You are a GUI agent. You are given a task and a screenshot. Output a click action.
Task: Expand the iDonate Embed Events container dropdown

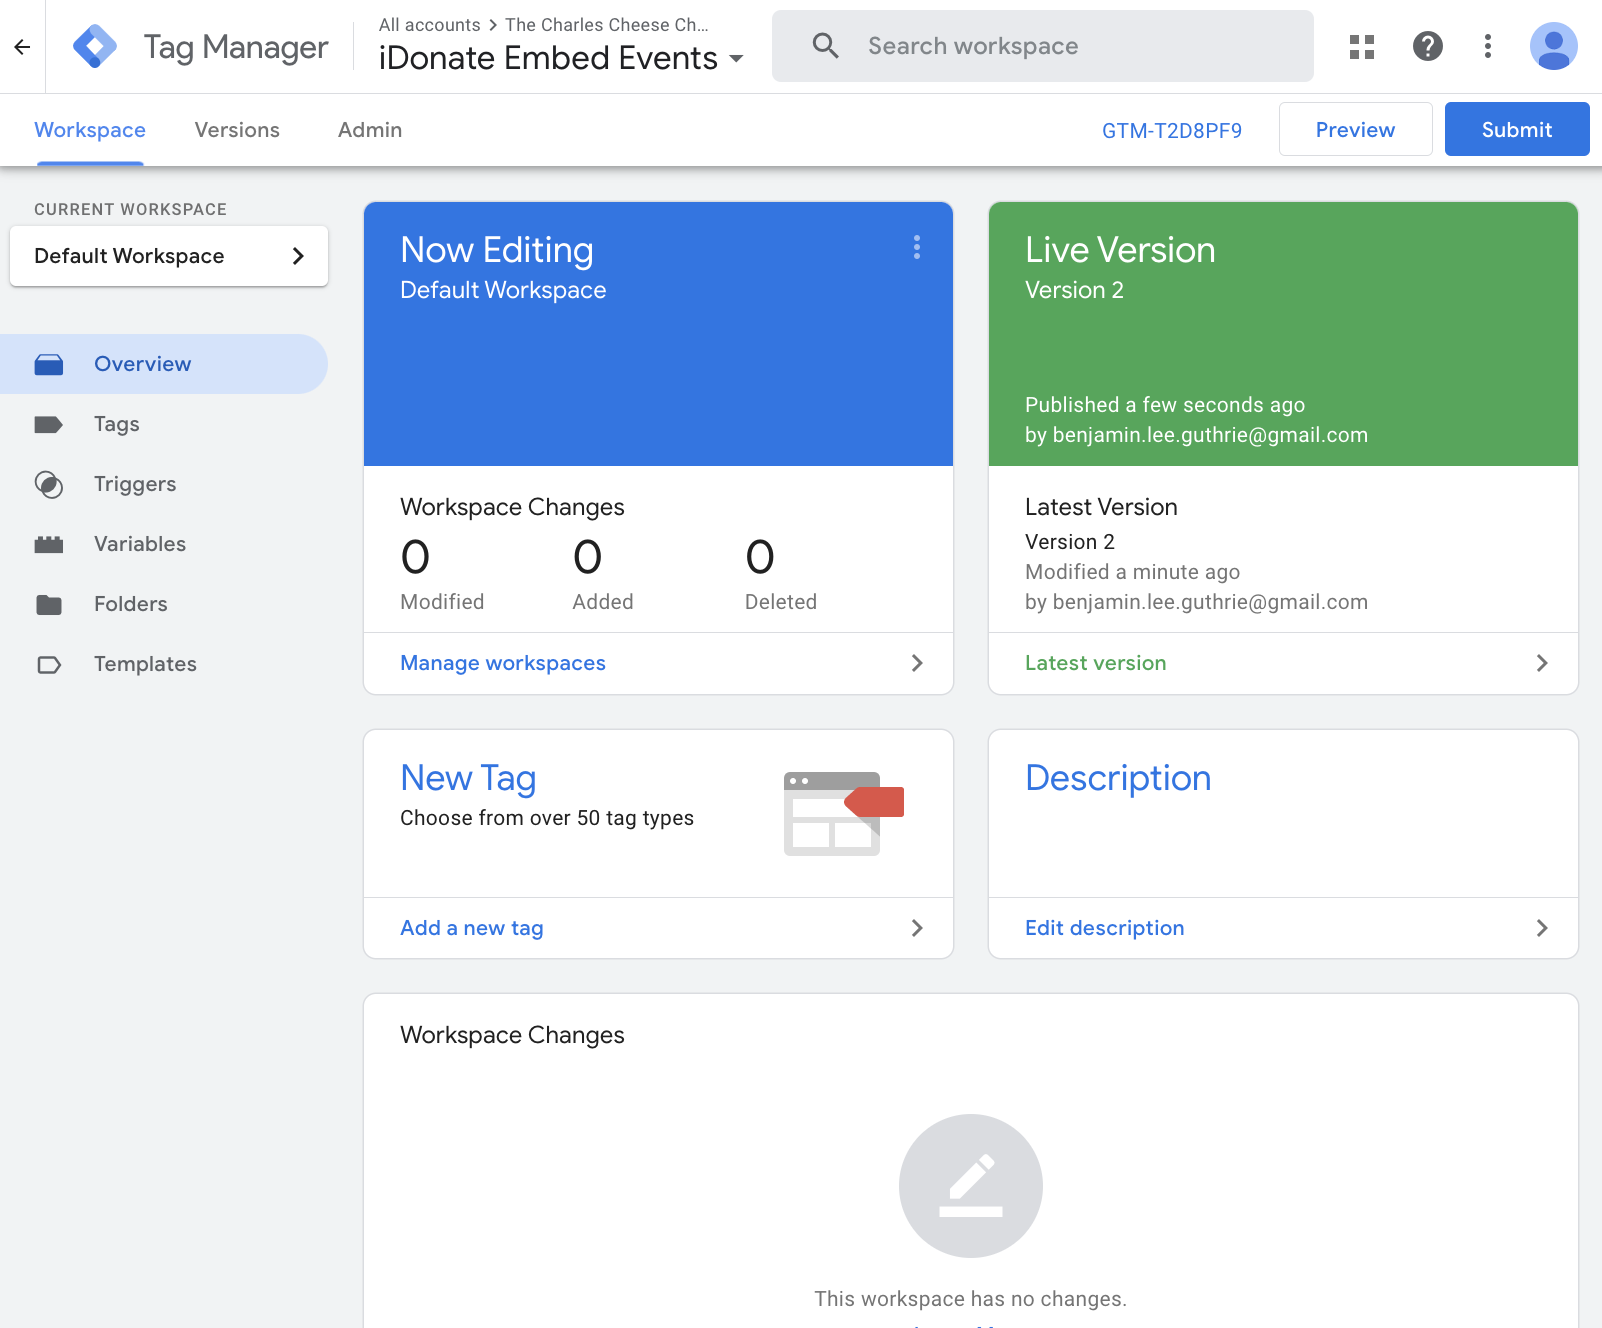[x=737, y=58]
